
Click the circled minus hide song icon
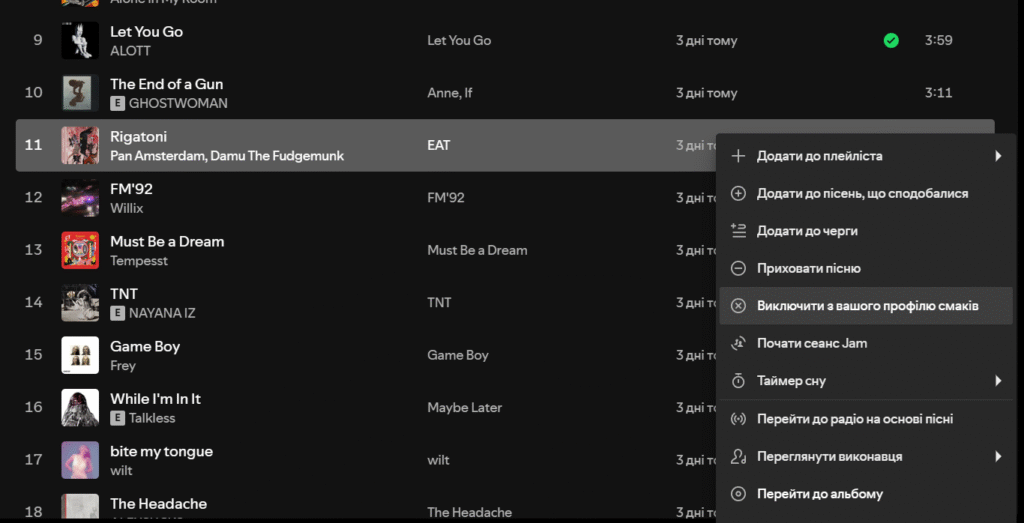(x=739, y=268)
